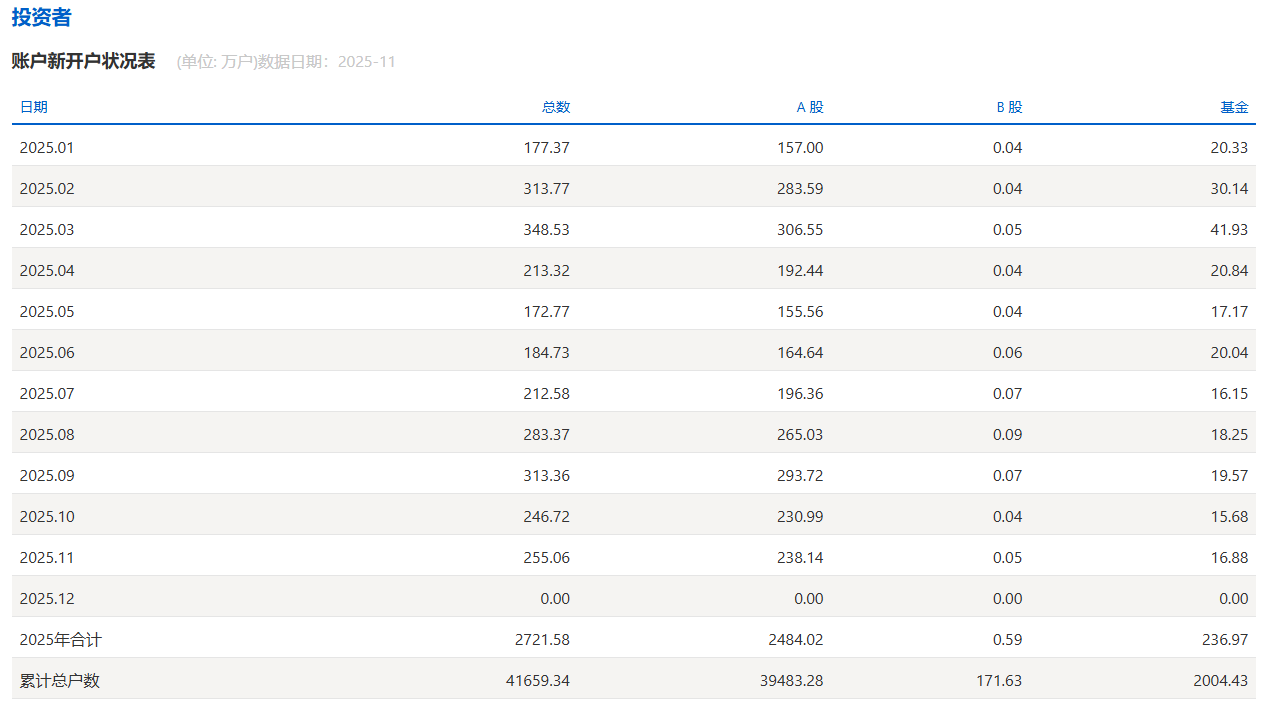Screen dimensions: 1287x715
Task: Click B股 value 0.06 in 2025.06 row
Action: [x=1008, y=353]
